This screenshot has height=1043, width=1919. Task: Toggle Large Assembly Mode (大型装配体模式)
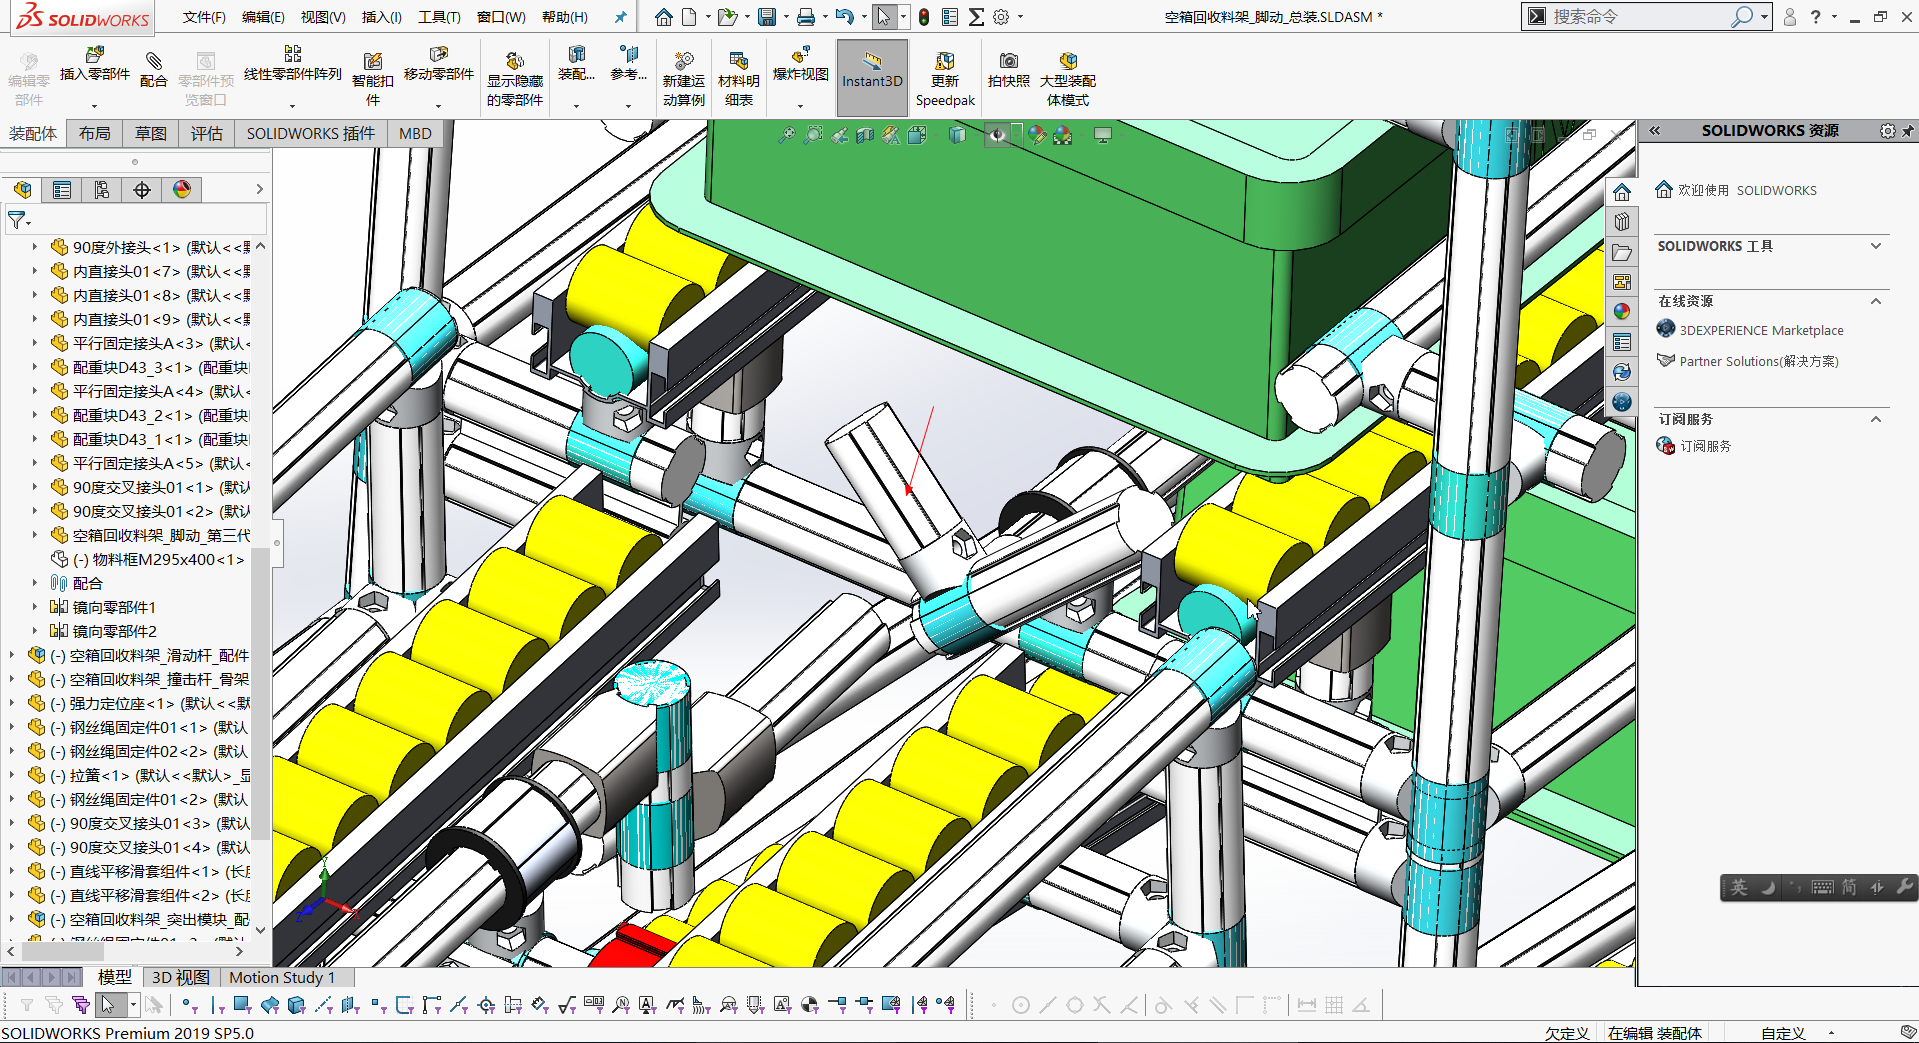[x=1068, y=78]
